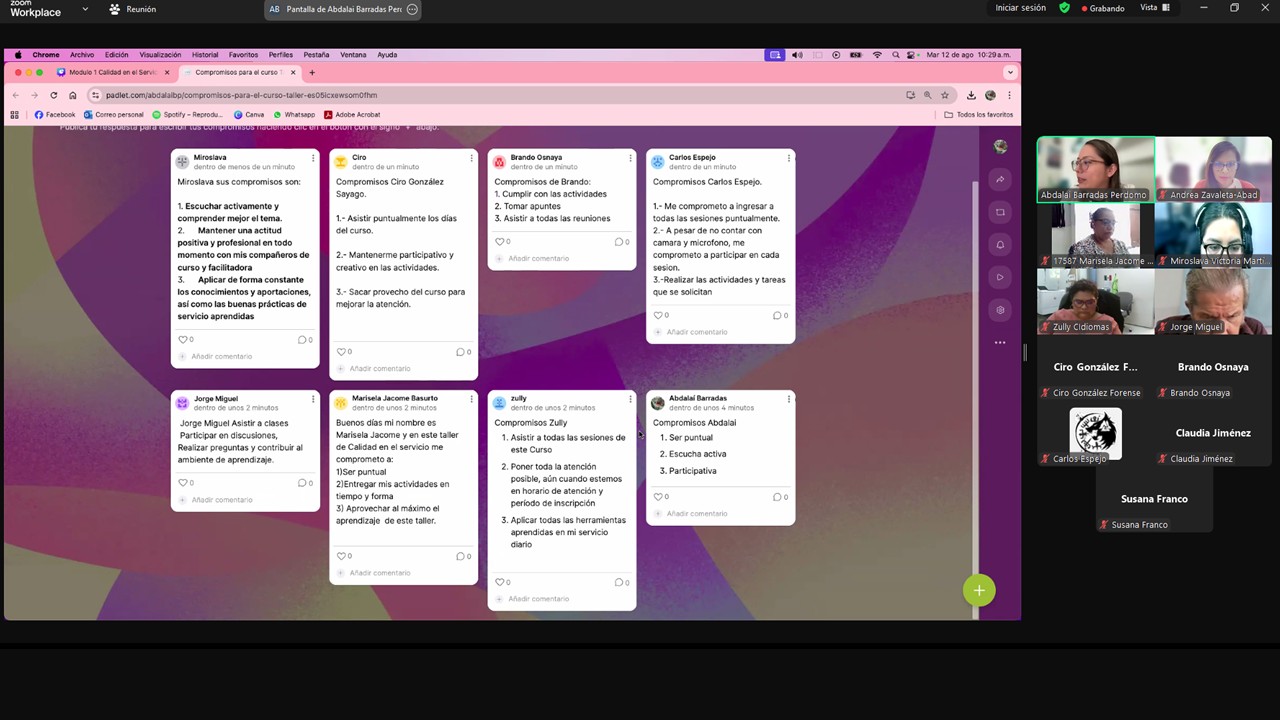Open three-dot menu on Carlos Espejo post

[x=789, y=158]
